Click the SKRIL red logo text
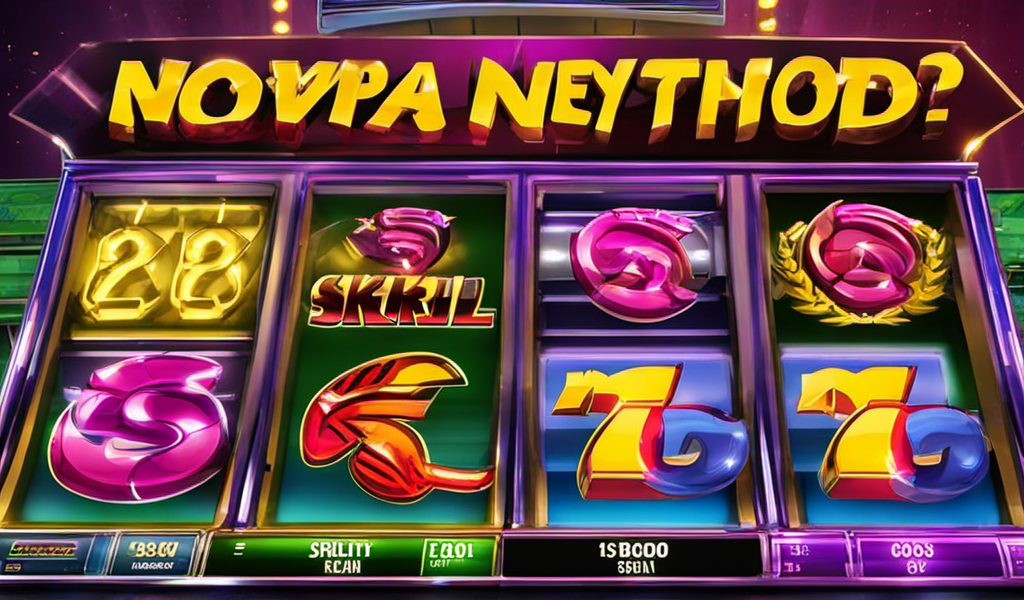 pos(400,301)
